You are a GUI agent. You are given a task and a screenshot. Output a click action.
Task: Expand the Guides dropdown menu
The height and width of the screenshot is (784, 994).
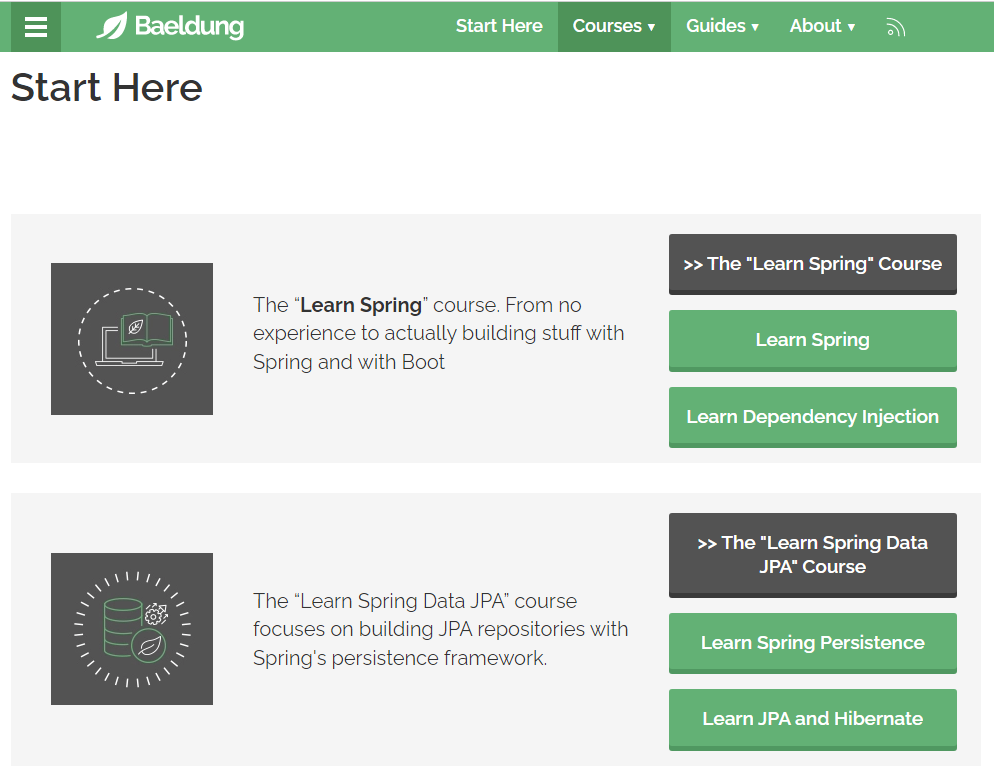click(722, 26)
